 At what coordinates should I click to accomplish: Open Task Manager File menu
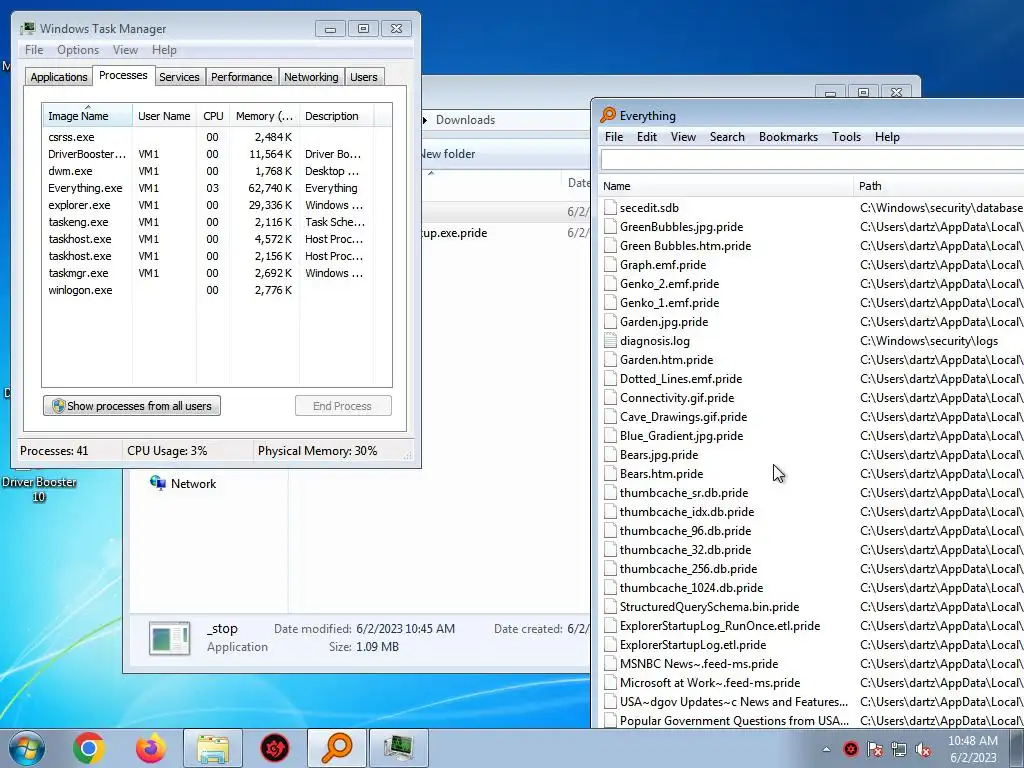tap(34, 50)
